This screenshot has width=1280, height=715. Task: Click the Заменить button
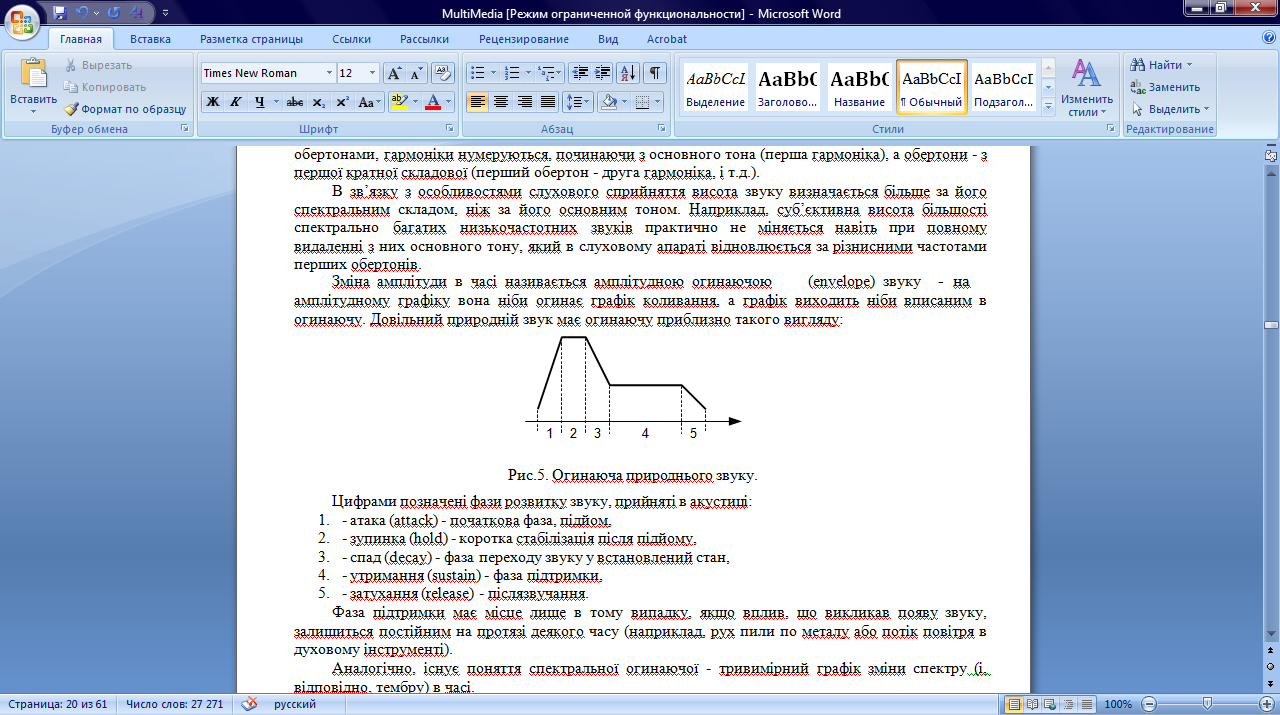click(x=1166, y=87)
